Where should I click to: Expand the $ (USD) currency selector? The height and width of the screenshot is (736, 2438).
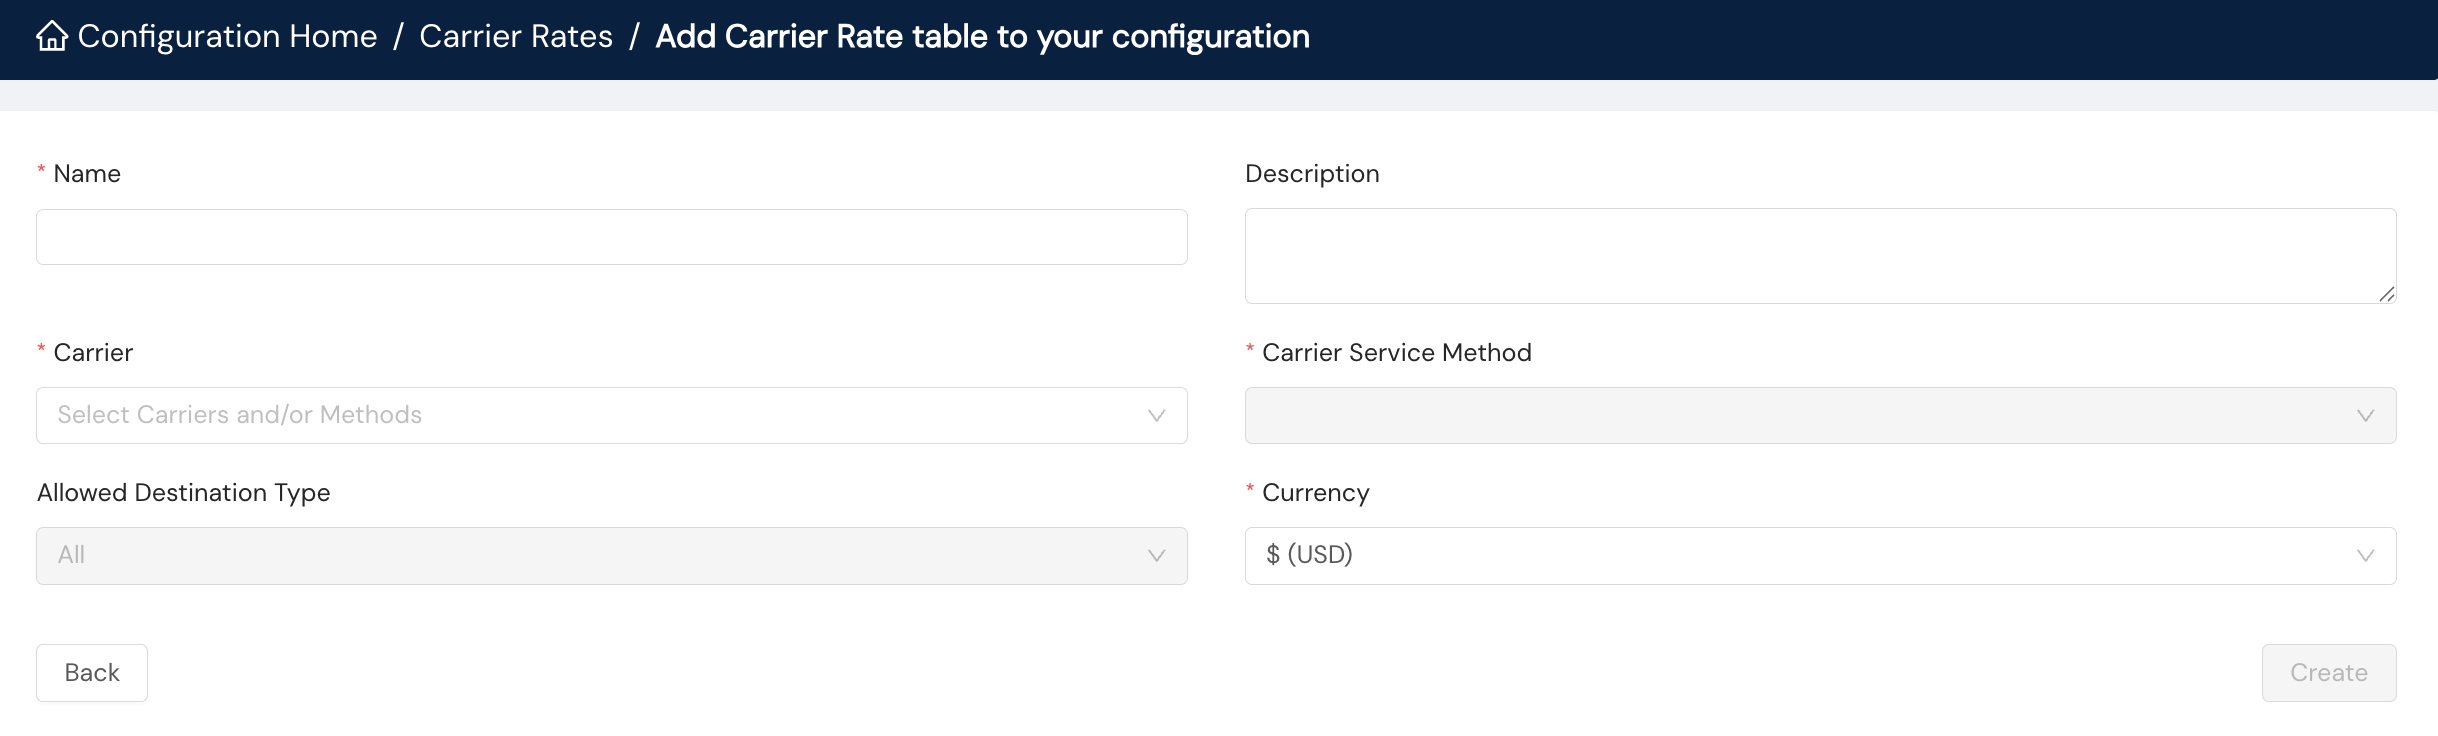tap(1800, 556)
